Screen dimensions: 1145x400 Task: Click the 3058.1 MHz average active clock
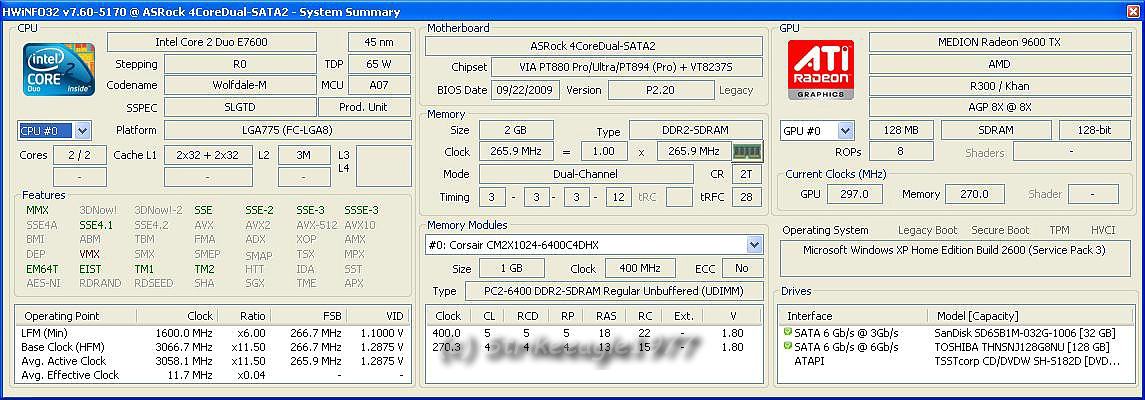[x=184, y=361]
